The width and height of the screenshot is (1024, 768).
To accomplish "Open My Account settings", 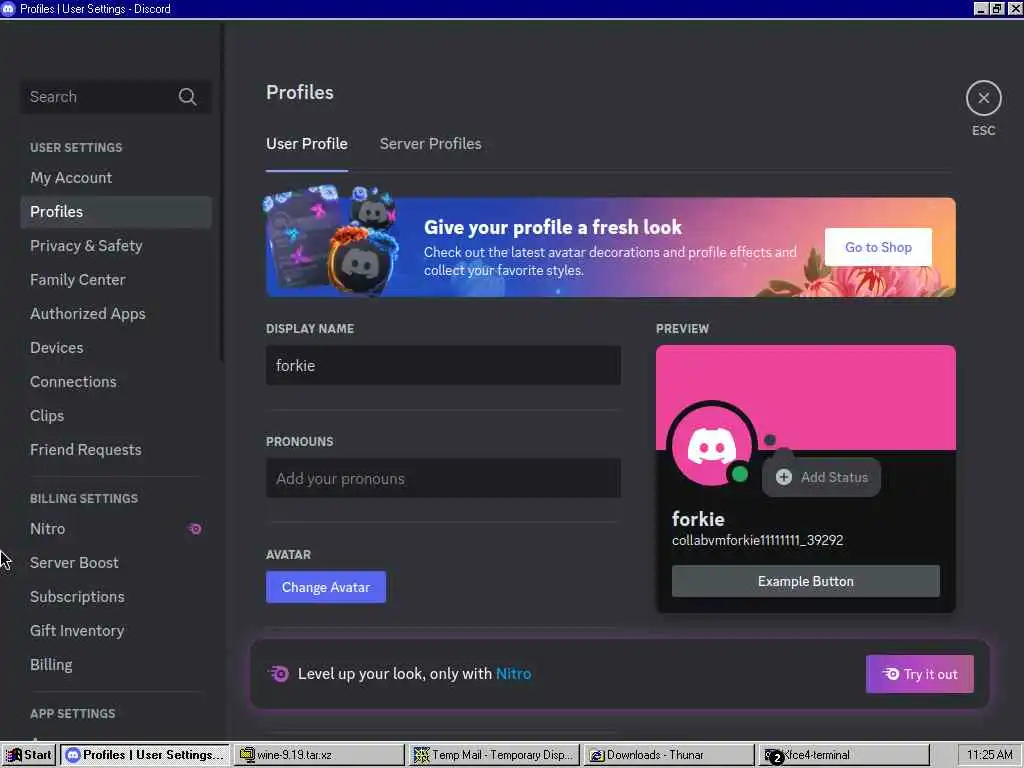I will pos(116,178).
